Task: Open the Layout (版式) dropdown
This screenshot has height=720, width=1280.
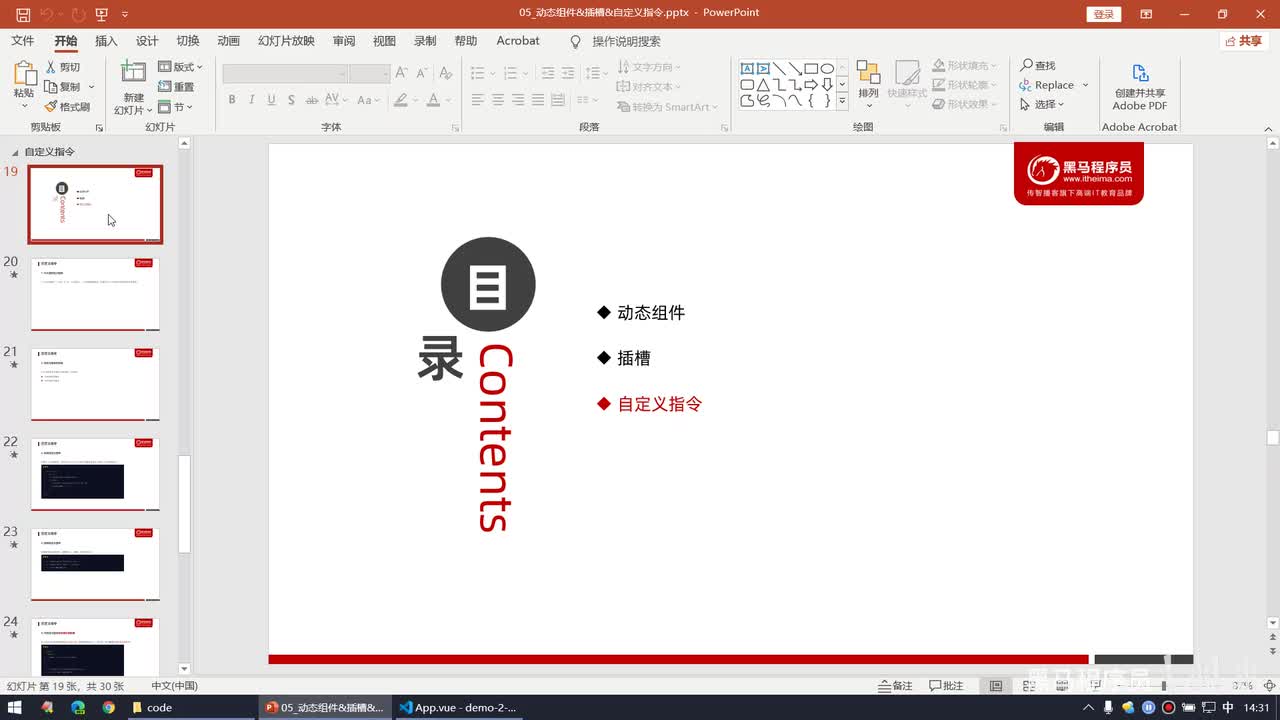Action: click(x=181, y=67)
